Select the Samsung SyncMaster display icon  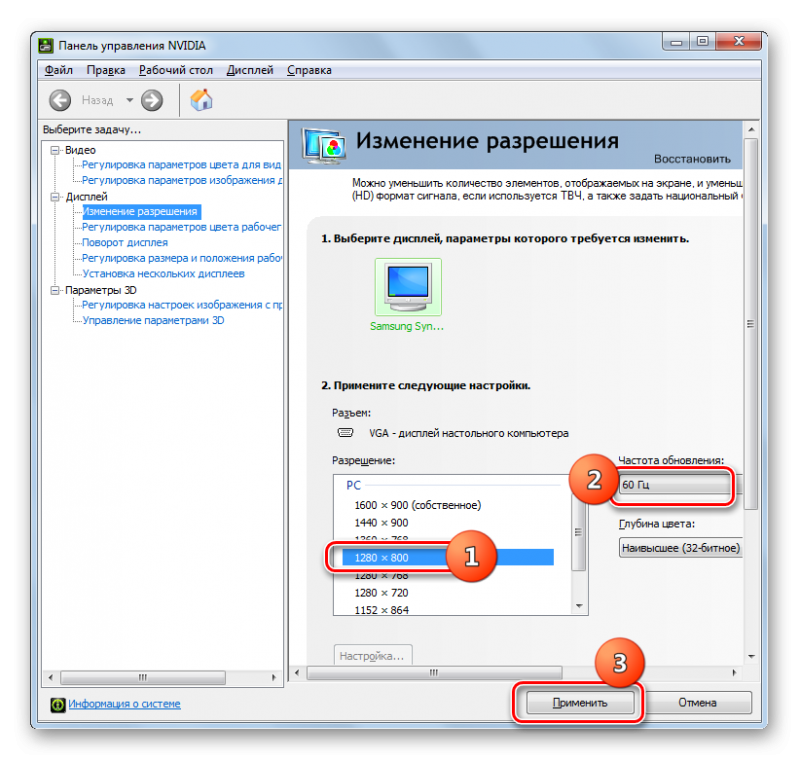point(408,287)
